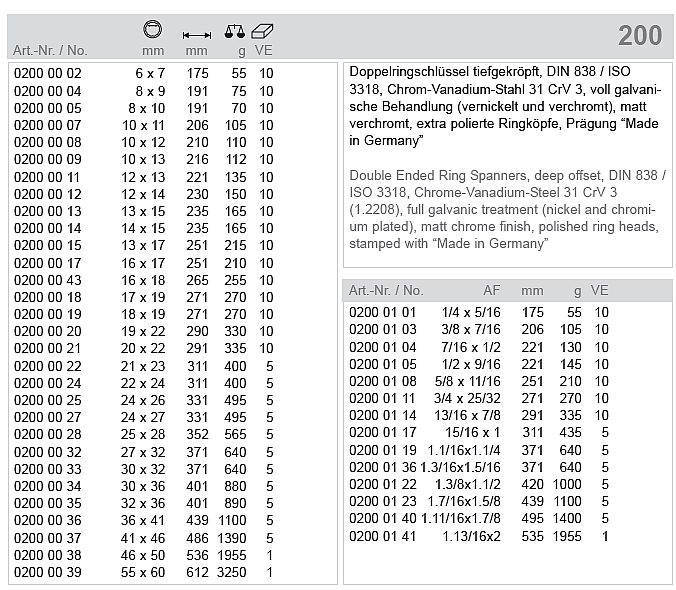
Task: Select article number 0200 01 01
Action: pyautogui.click(x=382, y=313)
